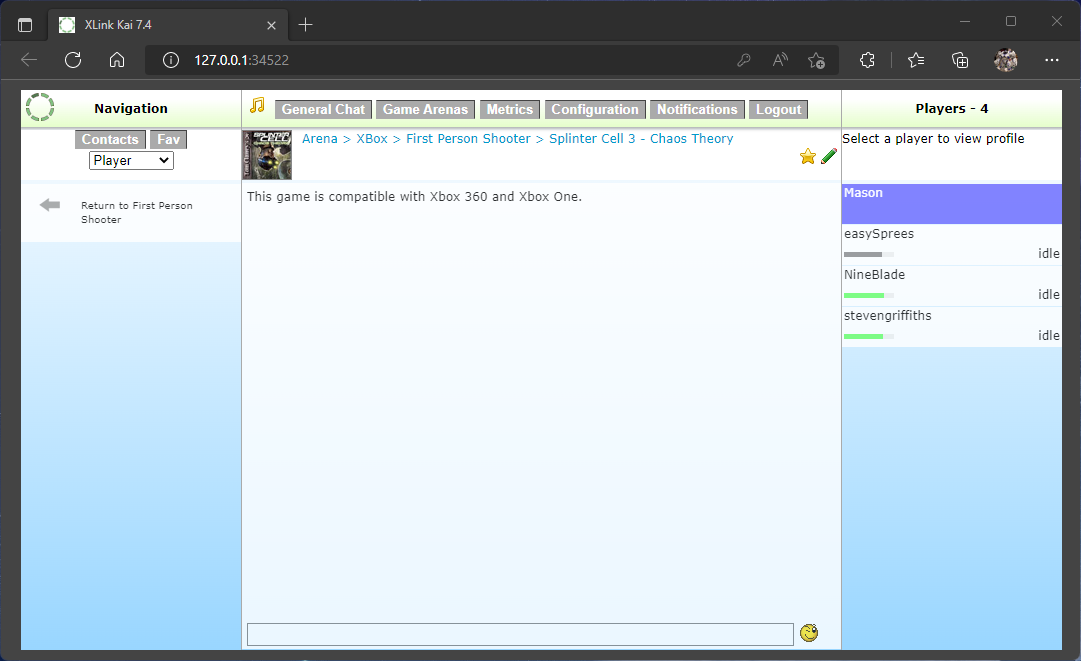Click the music note sound icon
The image size is (1081, 661).
coord(257,106)
